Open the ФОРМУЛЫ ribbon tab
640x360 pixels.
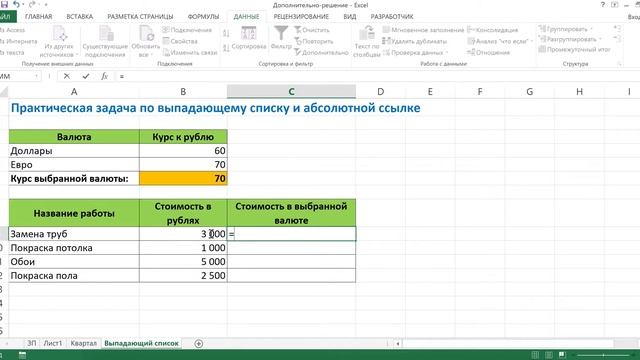203,16
